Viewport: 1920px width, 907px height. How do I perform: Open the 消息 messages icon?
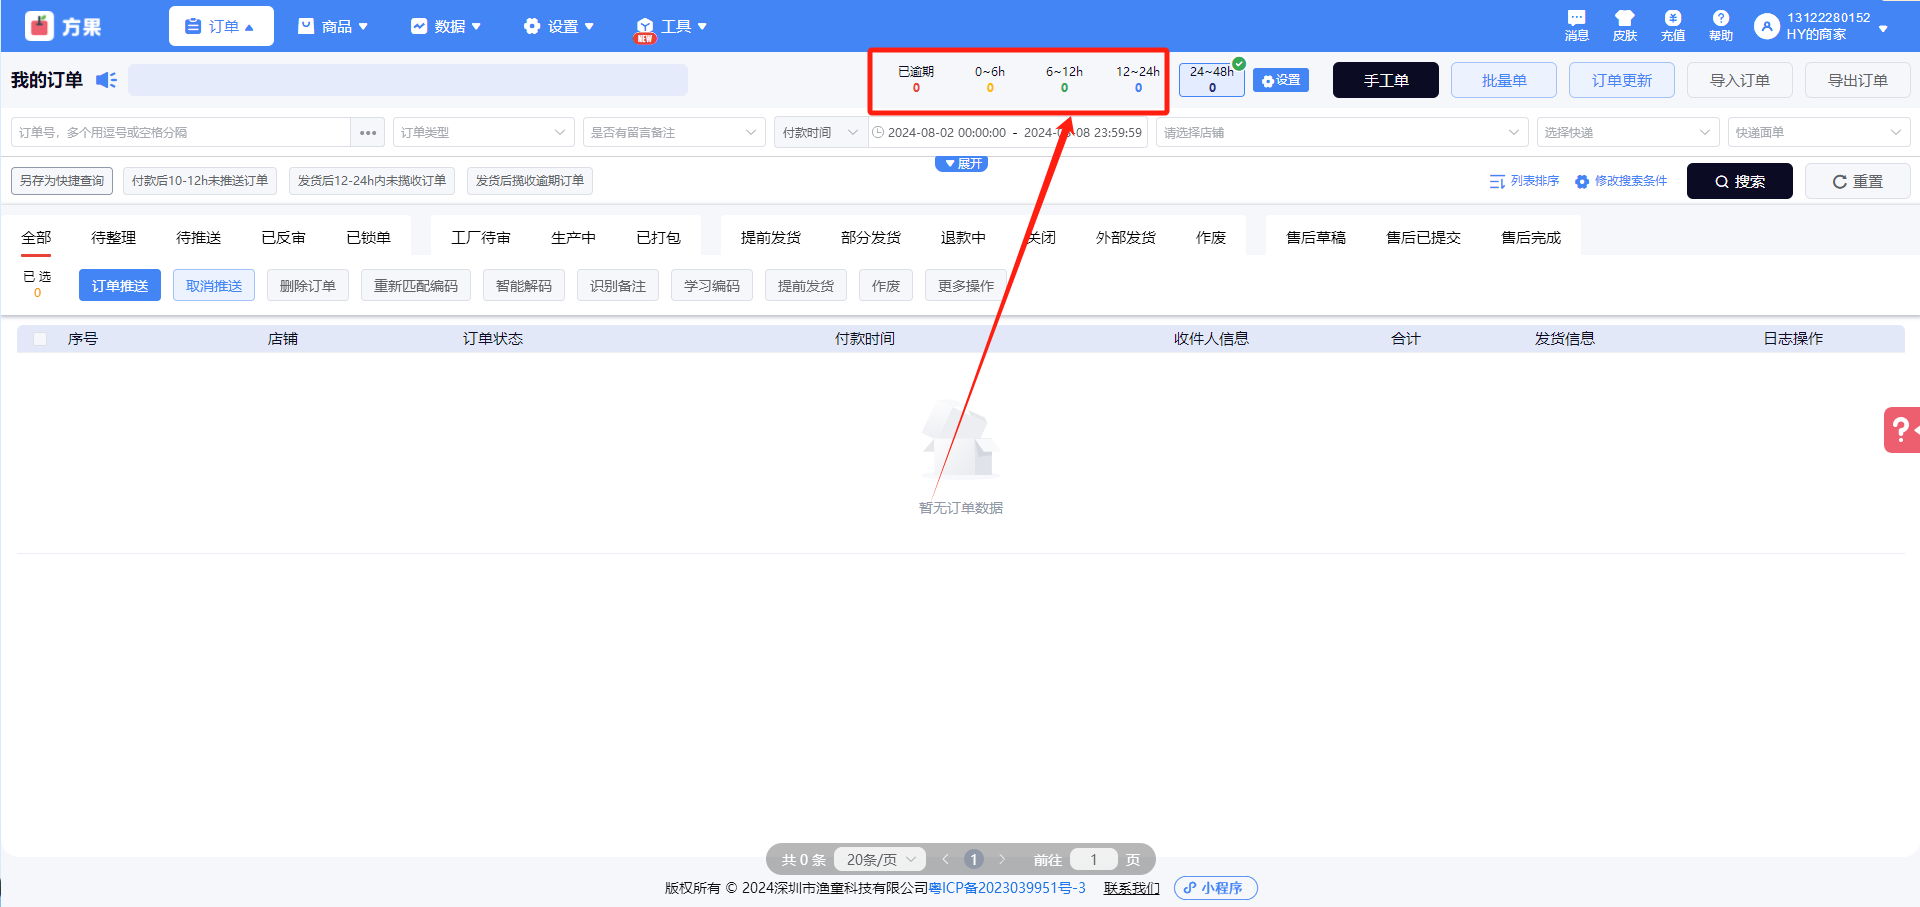(x=1576, y=26)
